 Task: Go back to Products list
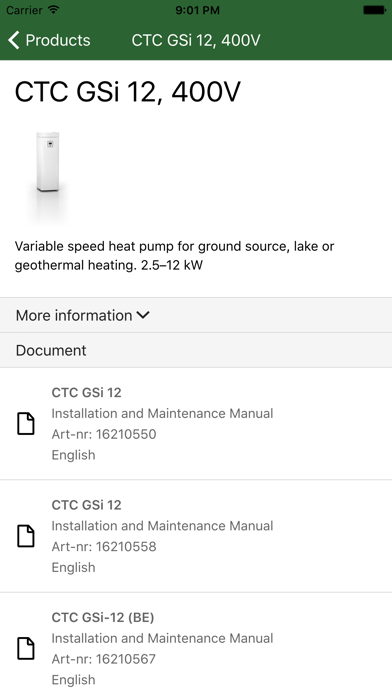49,40
